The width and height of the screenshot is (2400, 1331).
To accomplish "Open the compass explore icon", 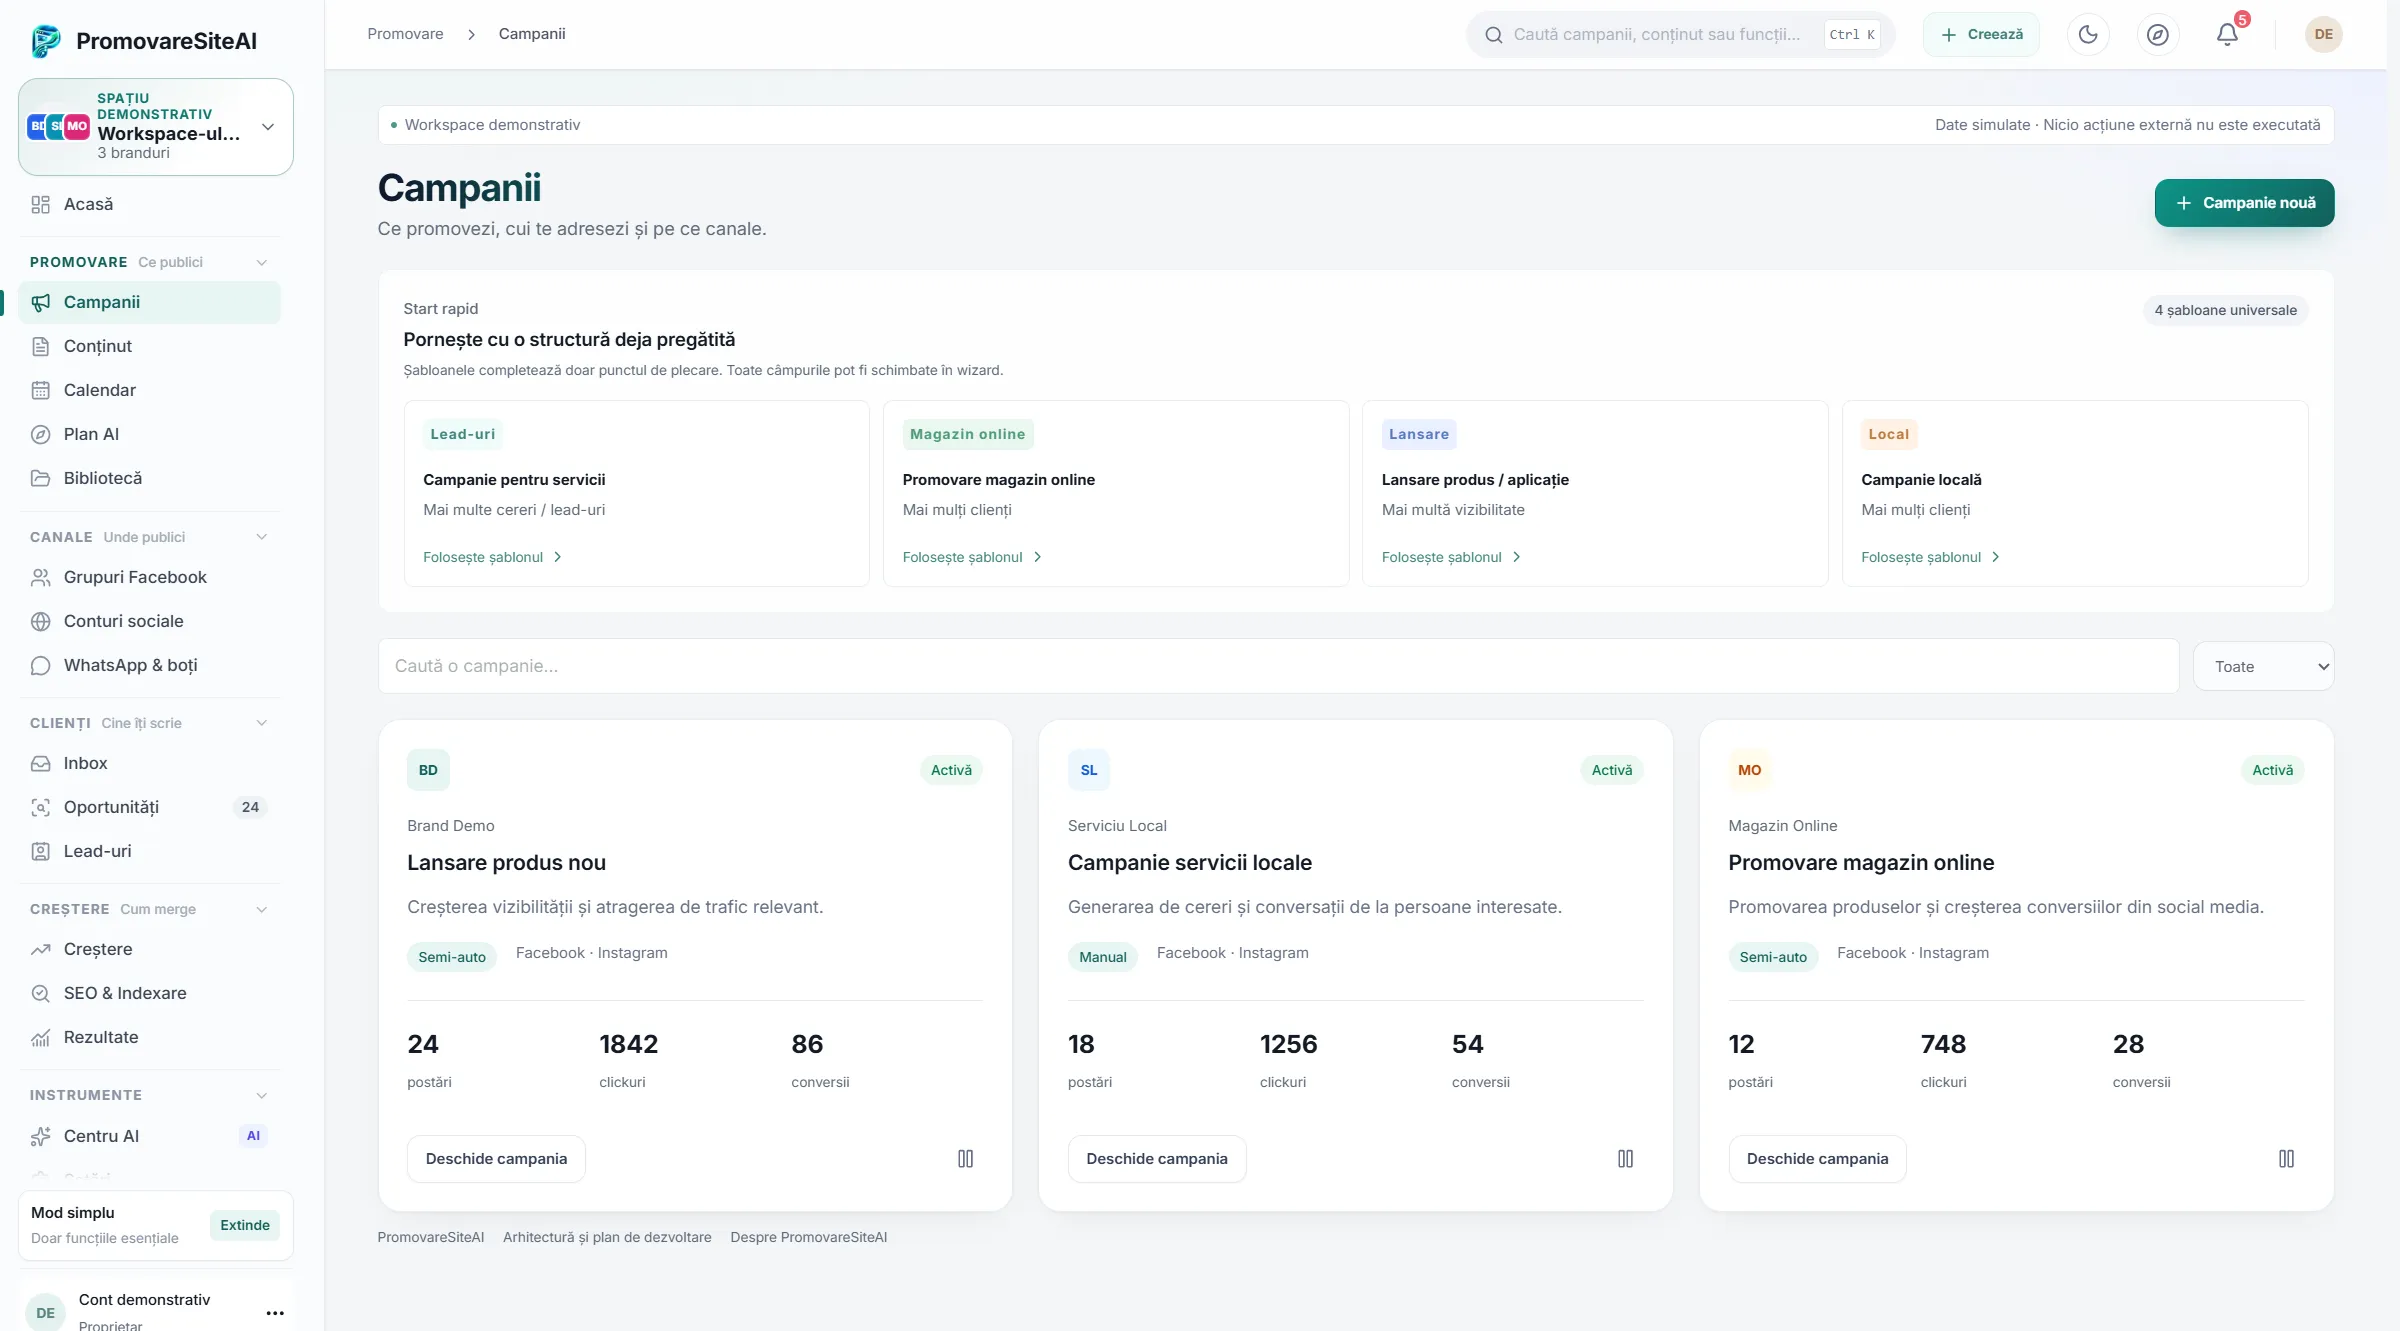I will point(2158,35).
